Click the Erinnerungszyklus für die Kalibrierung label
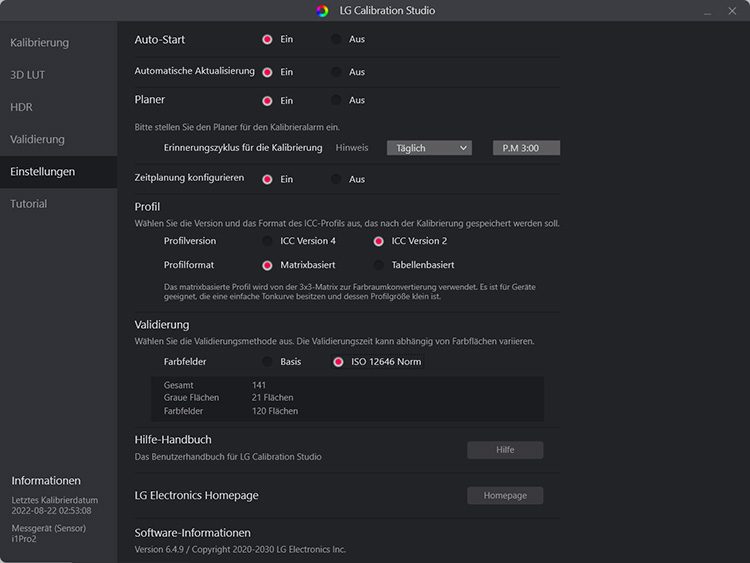Viewport: 750px width, 563px height. point(243,148)
